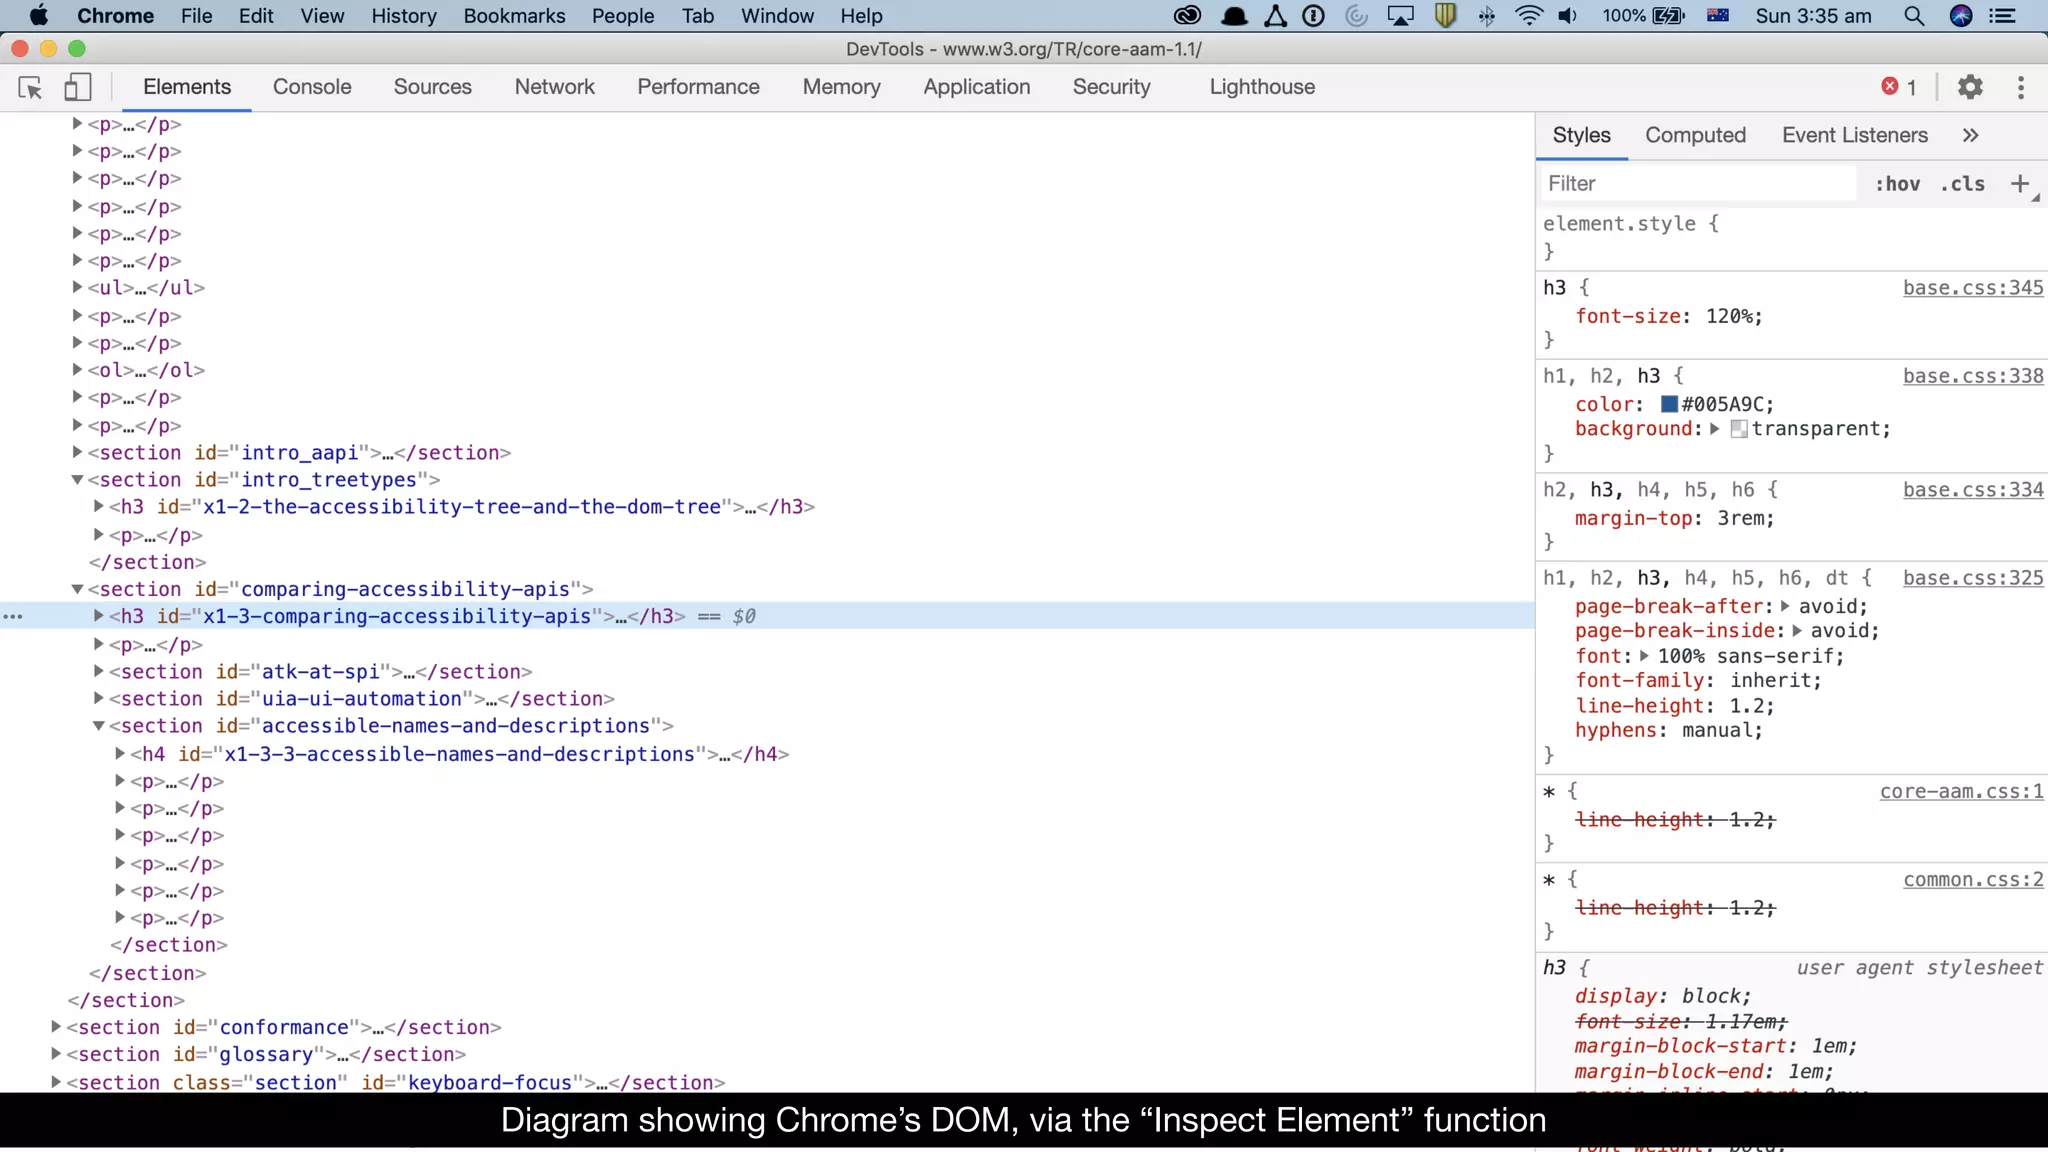Toggle the .cls classes button
Image resolution: width=2048 pixels, height=1152 pixels.
coord(1962,184)
